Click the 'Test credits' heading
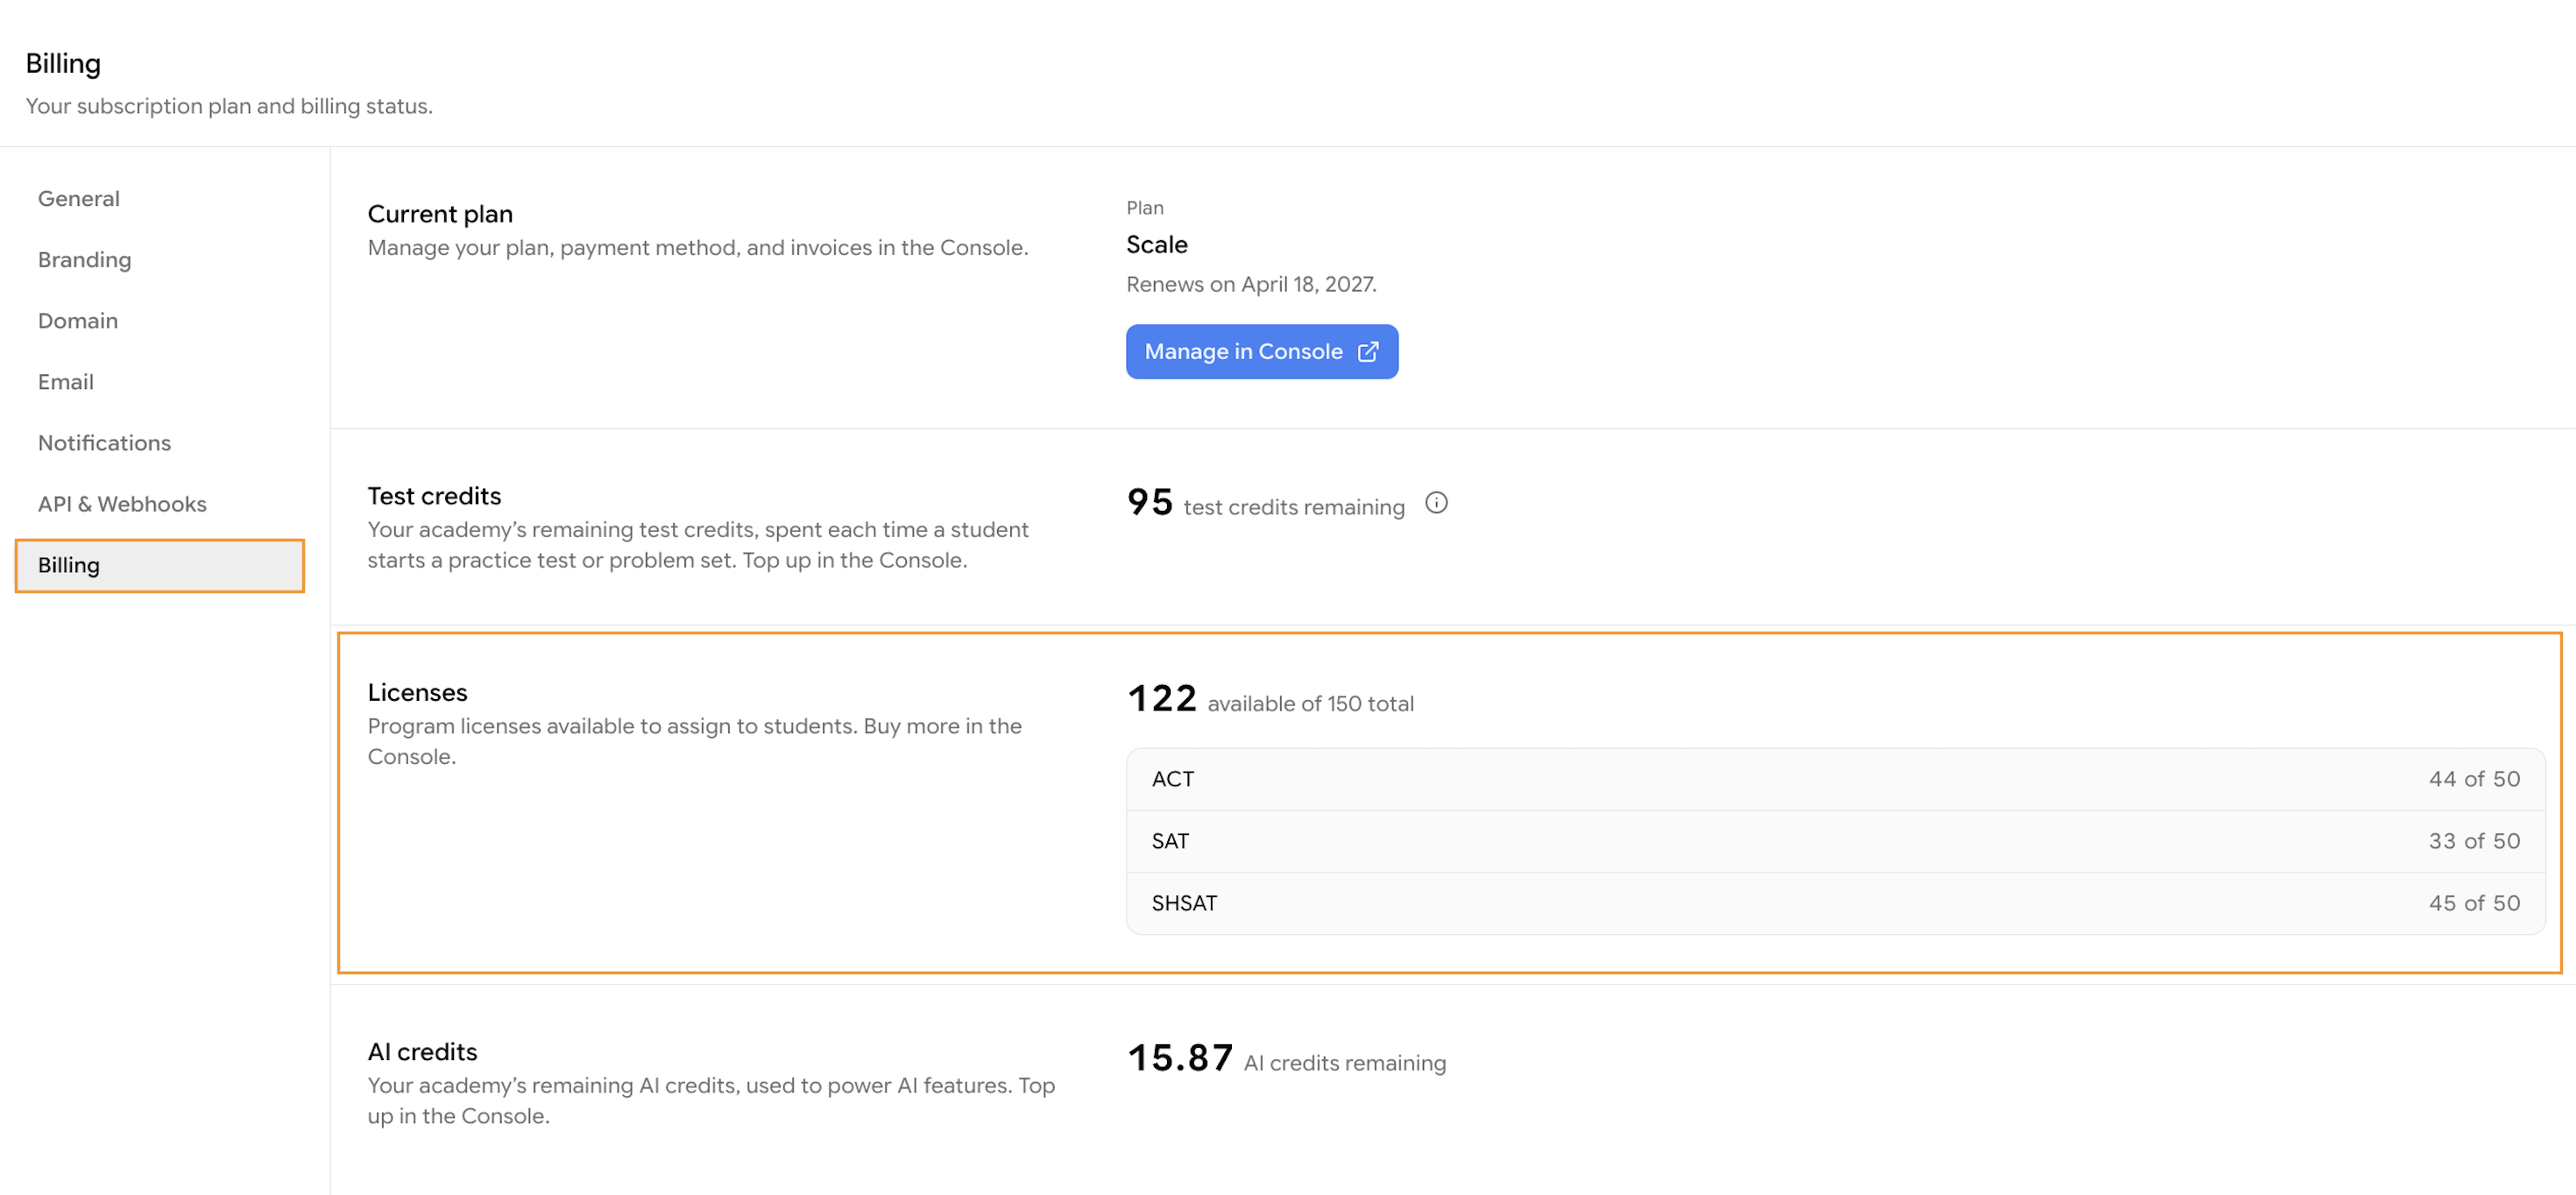The width and height of the screenshot is (2576, 1195). coord(434,496)
